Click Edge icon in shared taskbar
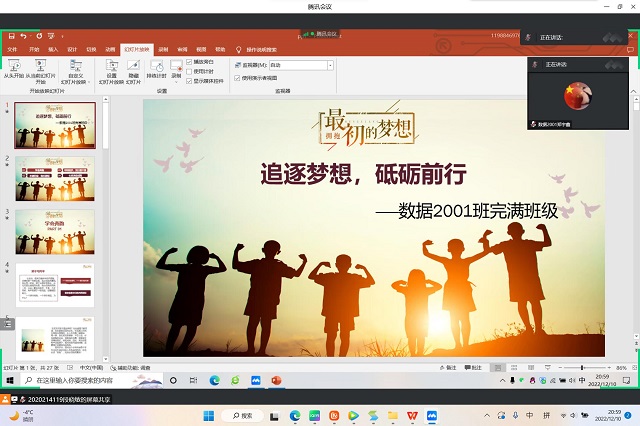The width and height of the screenshot is (640, 426). point(214,380)
